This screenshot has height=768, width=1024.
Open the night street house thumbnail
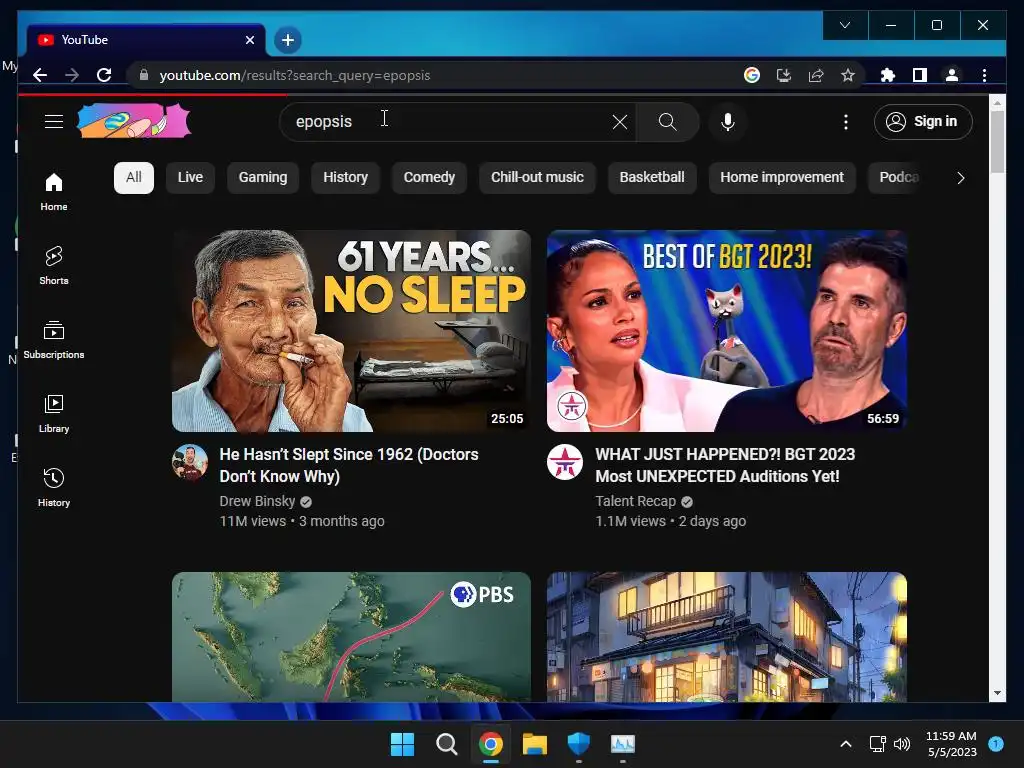click(x=727, y=637)
